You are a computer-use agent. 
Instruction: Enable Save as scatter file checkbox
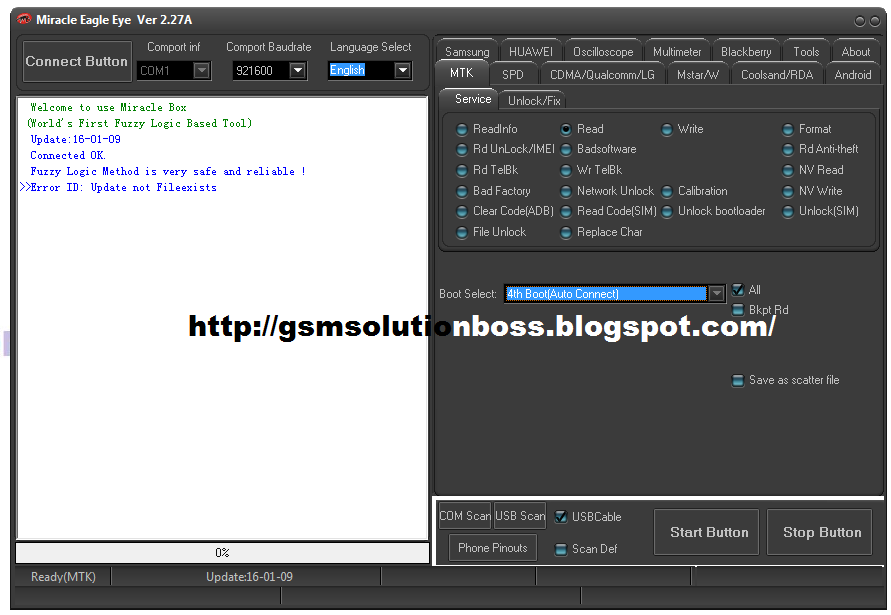[x=738, y=380]
